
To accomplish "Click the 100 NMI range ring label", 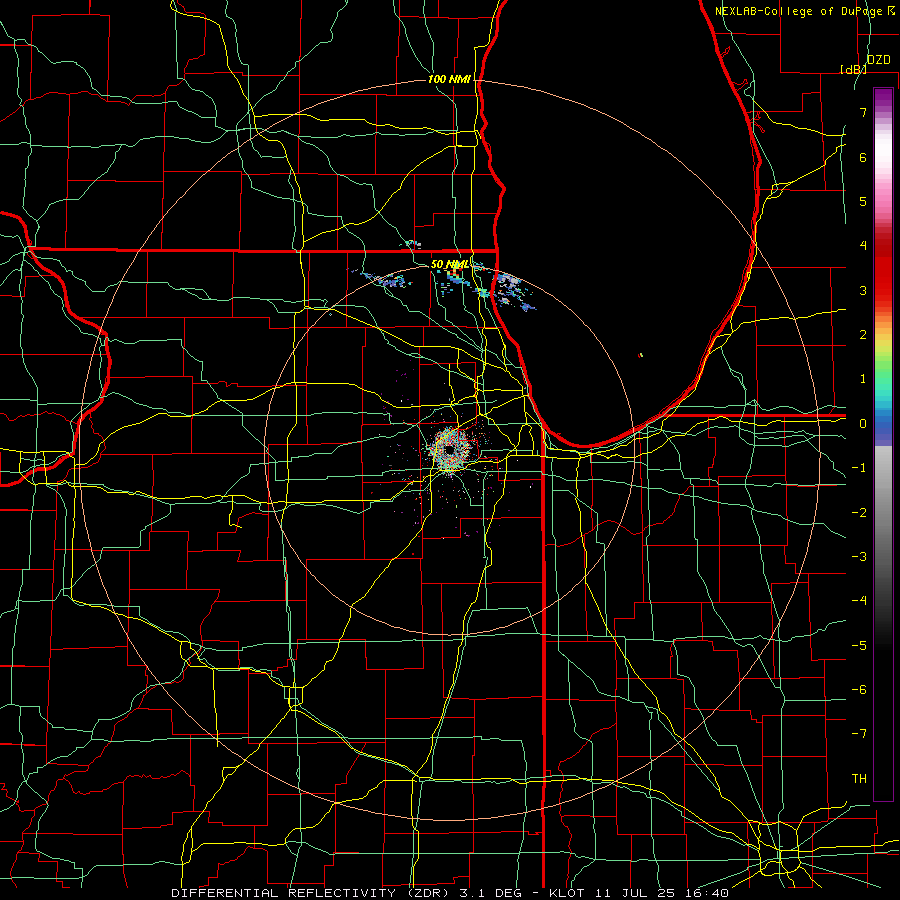I will (449, 79).
